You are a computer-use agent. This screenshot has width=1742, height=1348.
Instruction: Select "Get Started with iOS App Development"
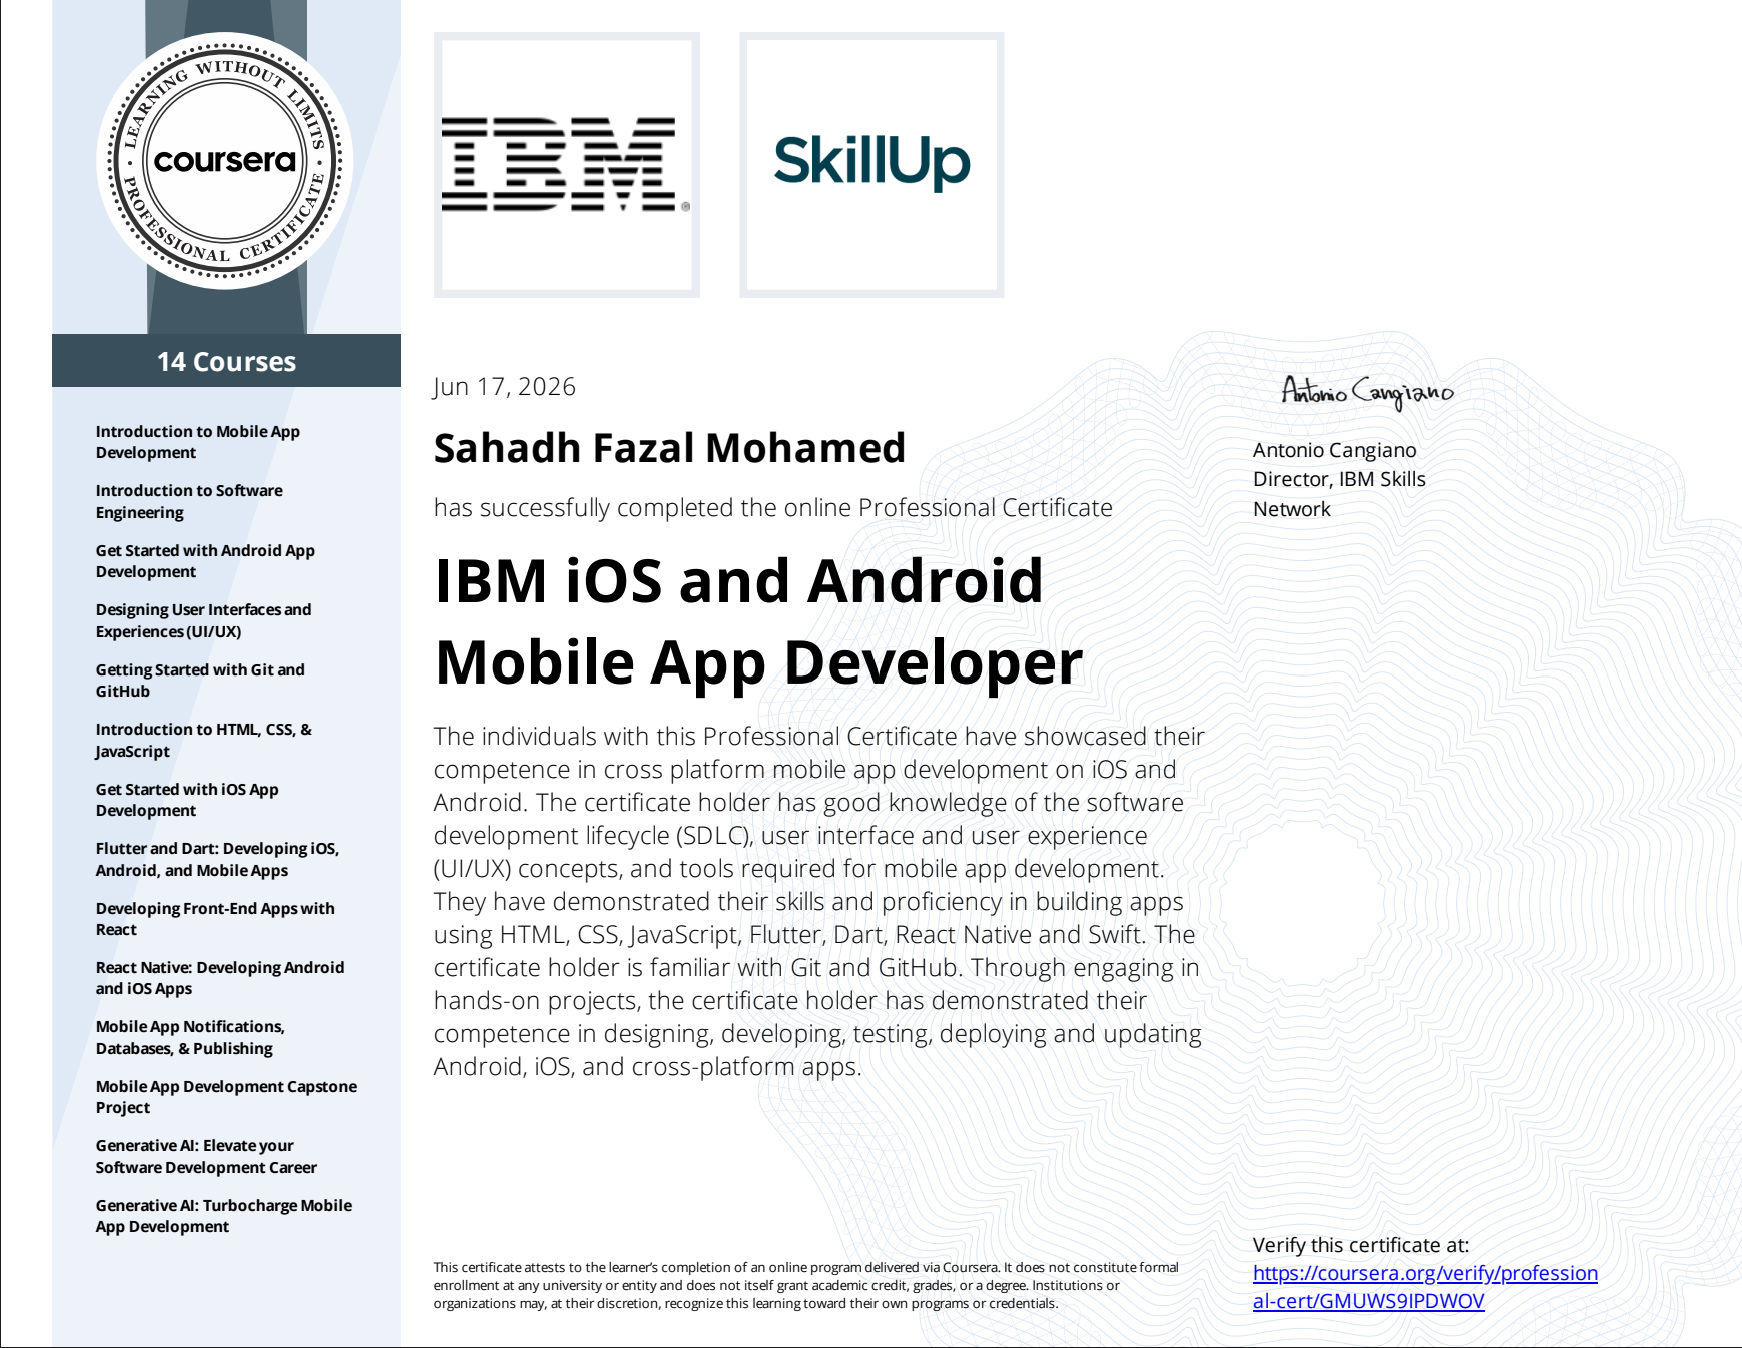pyautogui.click(x=187, y=800)
